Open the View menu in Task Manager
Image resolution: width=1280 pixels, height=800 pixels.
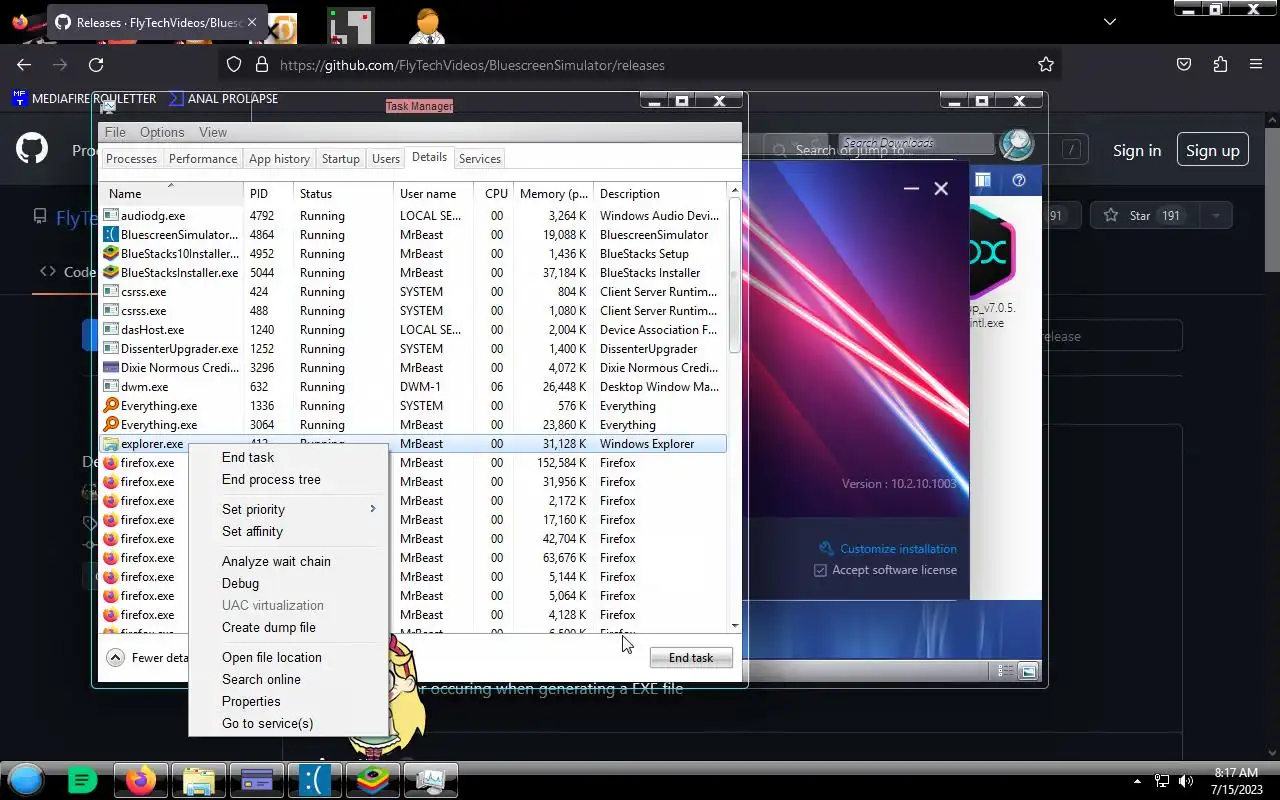[213, 132]
